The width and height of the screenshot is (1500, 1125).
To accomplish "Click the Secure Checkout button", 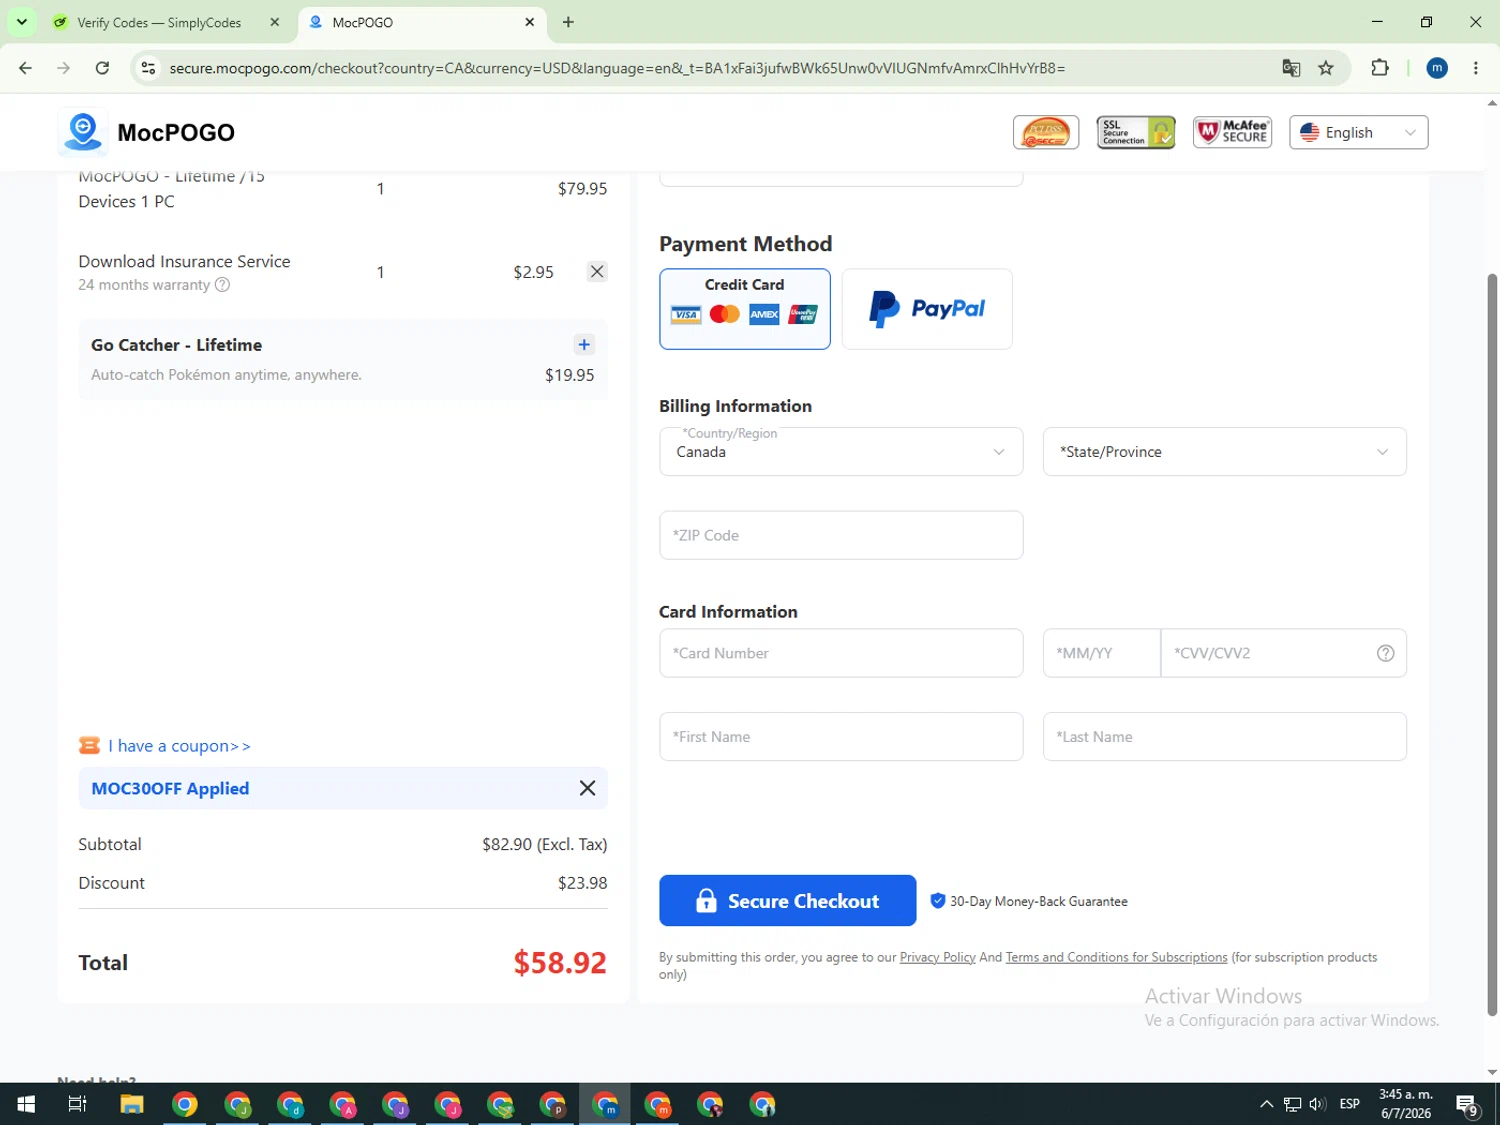I will 787,901.
